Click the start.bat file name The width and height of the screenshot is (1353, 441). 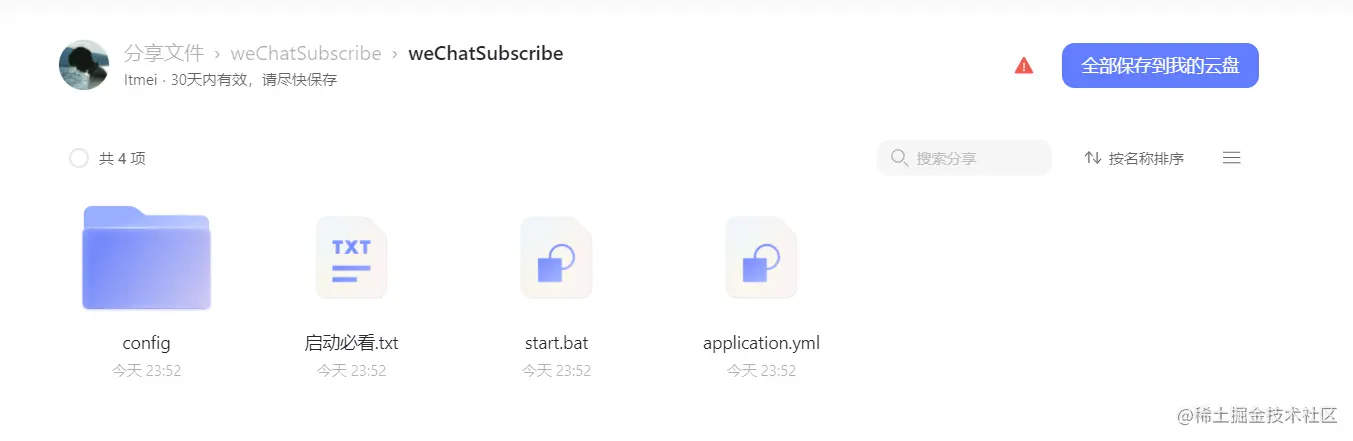557,343
